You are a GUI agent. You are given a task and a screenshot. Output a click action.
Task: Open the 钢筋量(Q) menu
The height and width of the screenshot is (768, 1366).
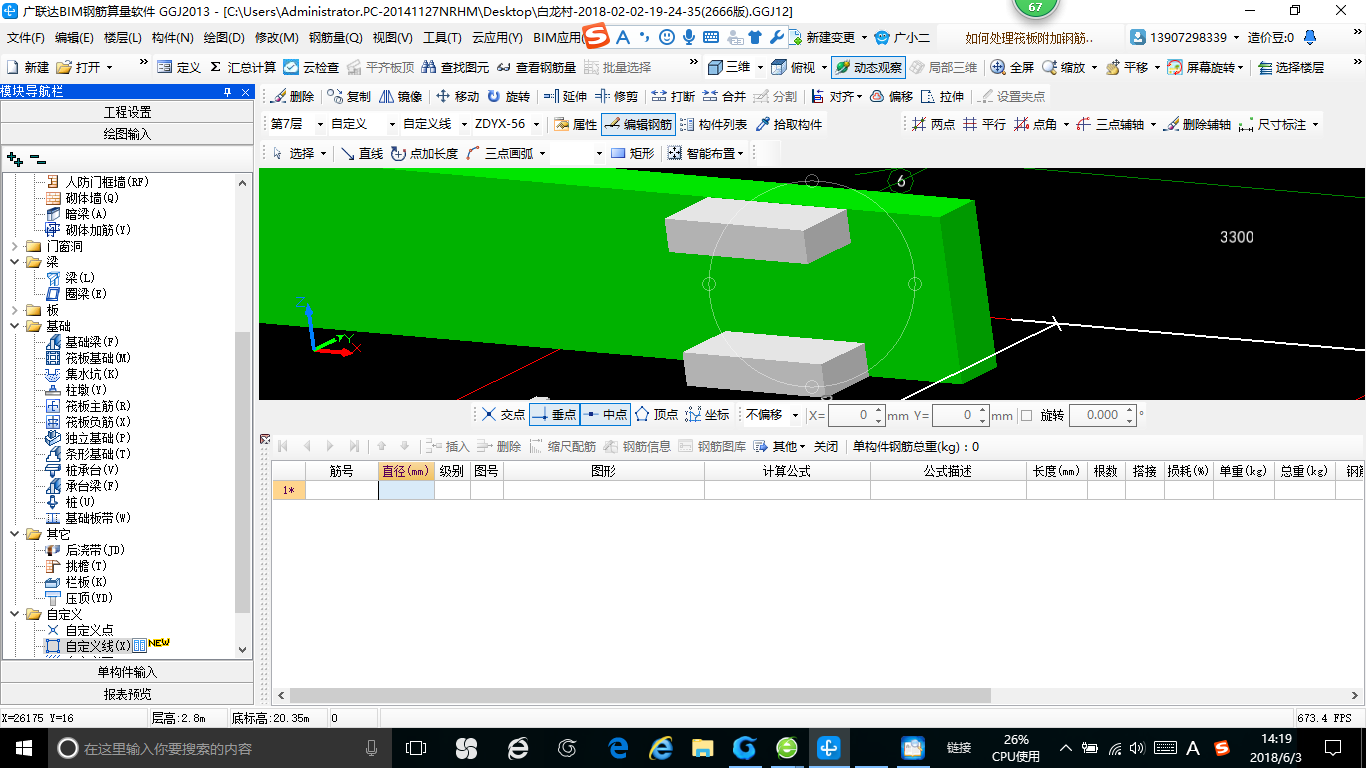click(x=336, y=38)
